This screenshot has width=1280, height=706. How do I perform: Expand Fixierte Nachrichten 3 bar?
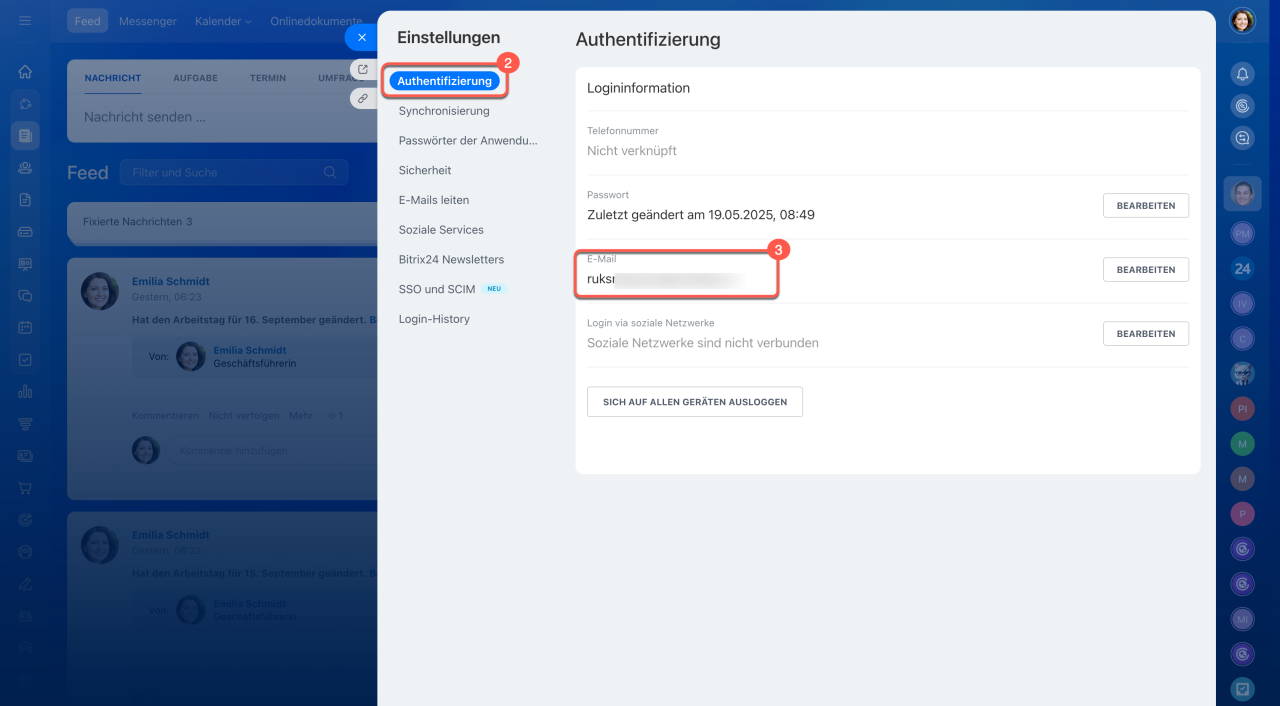tap(222, 221)
